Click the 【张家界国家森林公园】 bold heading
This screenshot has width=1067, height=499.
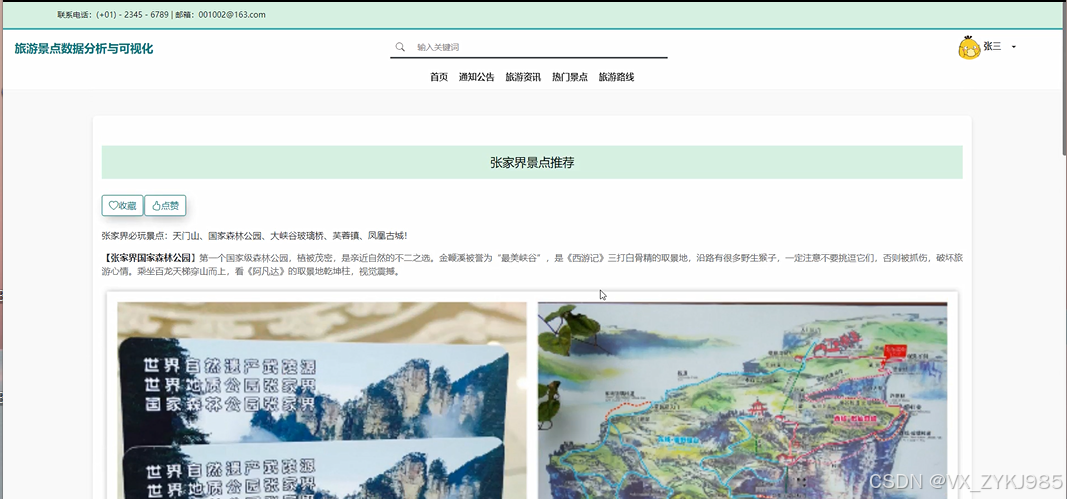[x=150, y=258]
